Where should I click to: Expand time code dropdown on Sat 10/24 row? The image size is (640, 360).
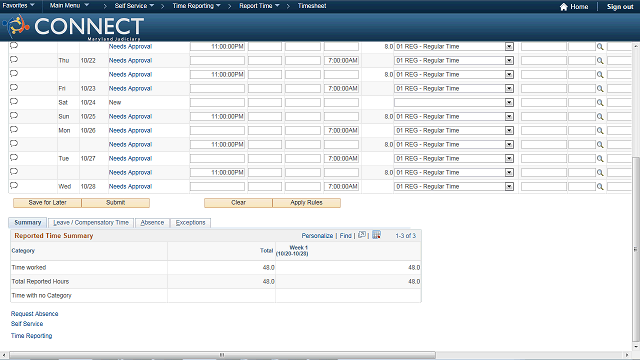tap(509, 102)
